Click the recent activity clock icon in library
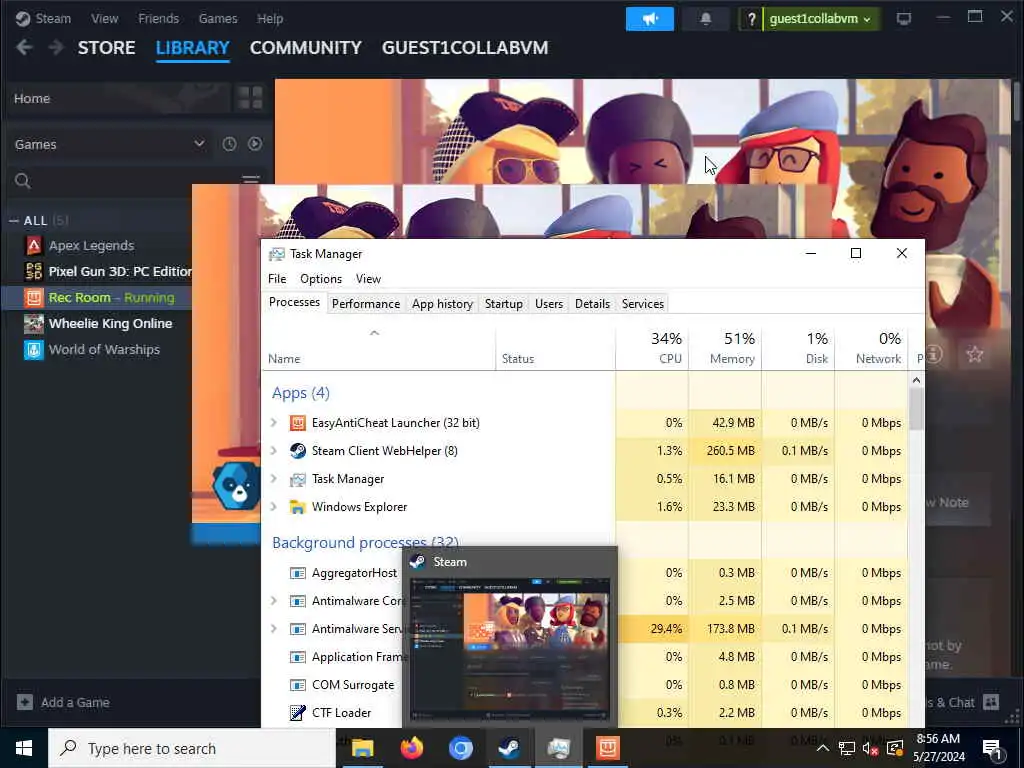Image resolution: width=1024 pixels, height=768 pixels. 229,144
